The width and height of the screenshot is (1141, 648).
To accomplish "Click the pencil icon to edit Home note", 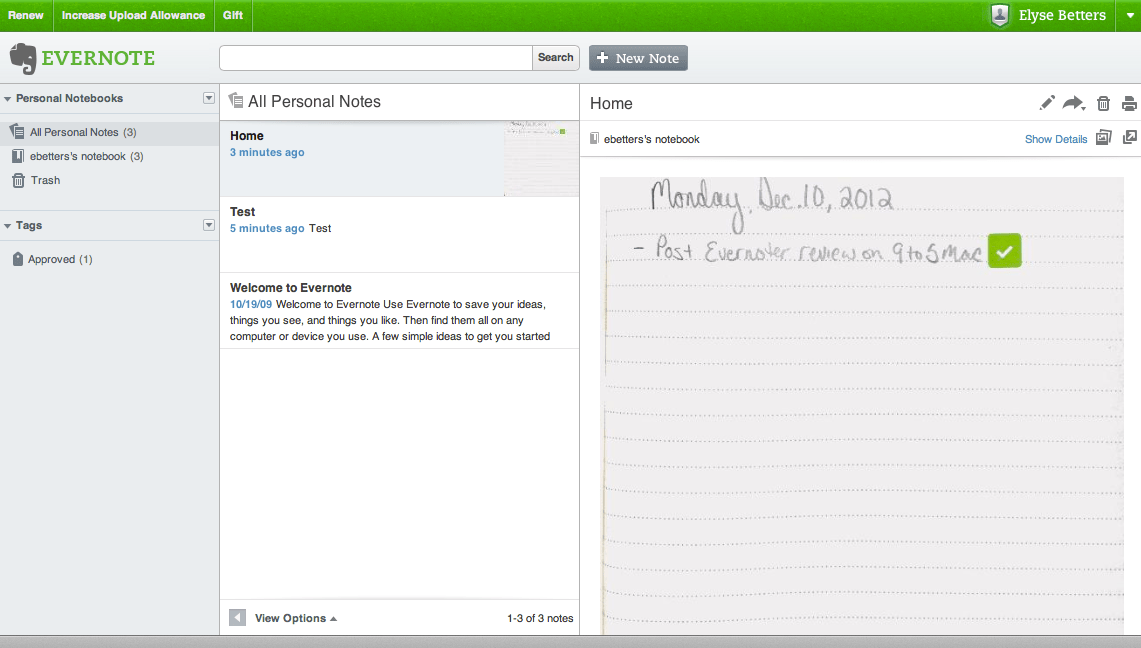I will click(x=1047, y=102).
